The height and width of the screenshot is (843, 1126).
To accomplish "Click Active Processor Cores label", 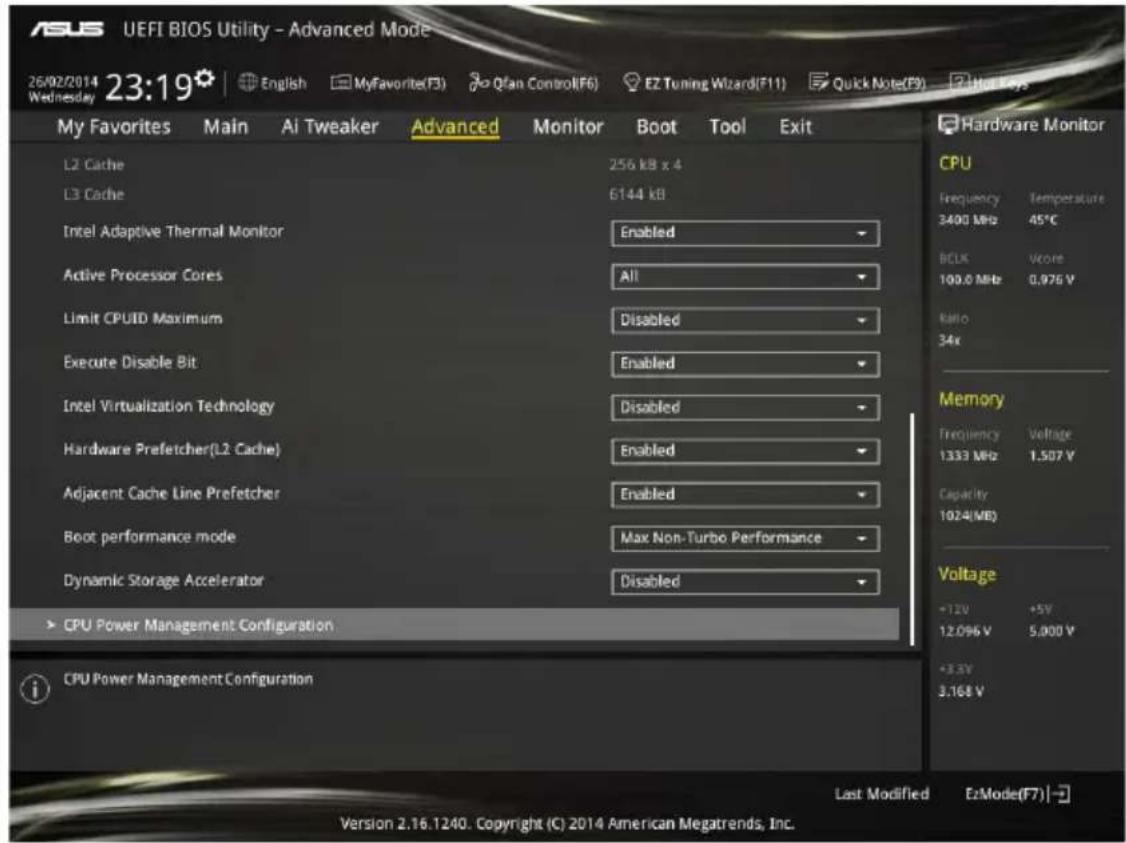I will (143, 276).
